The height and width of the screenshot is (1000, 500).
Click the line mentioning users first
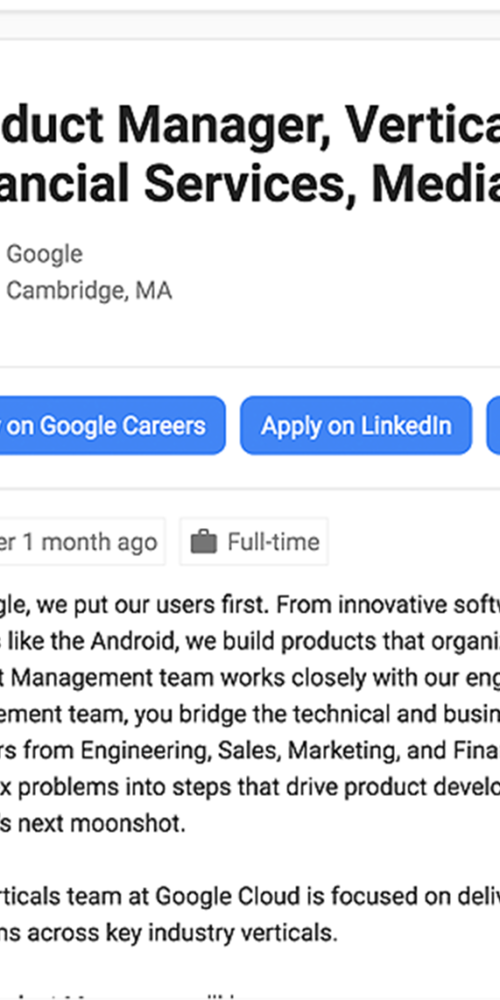coord(250,604)
